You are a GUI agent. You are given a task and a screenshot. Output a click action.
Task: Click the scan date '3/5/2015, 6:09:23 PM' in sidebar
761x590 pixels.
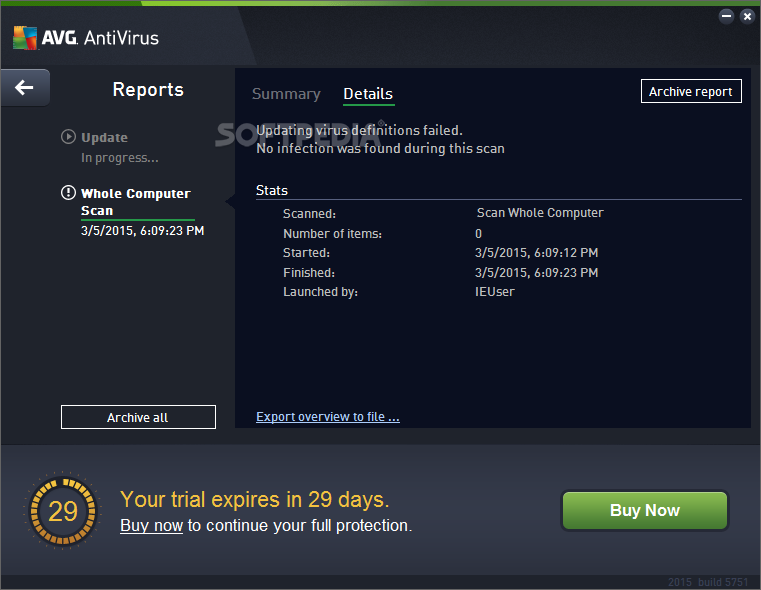142,231
